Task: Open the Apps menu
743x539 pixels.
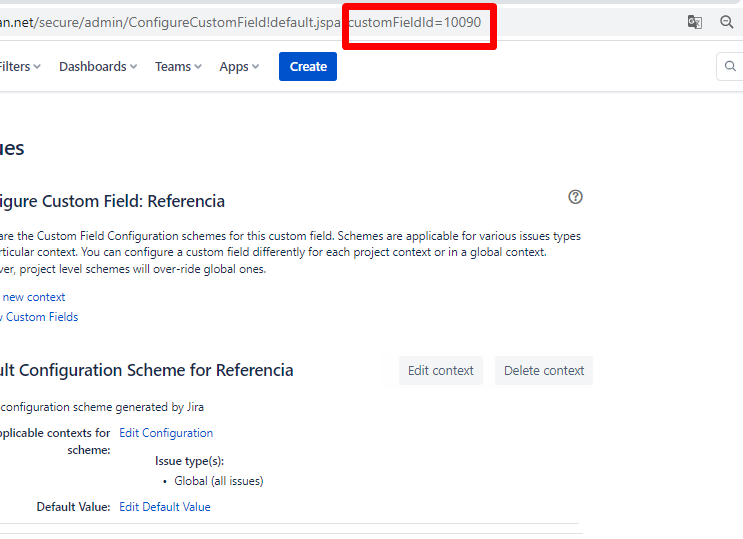Action: (x=239, y=67)
